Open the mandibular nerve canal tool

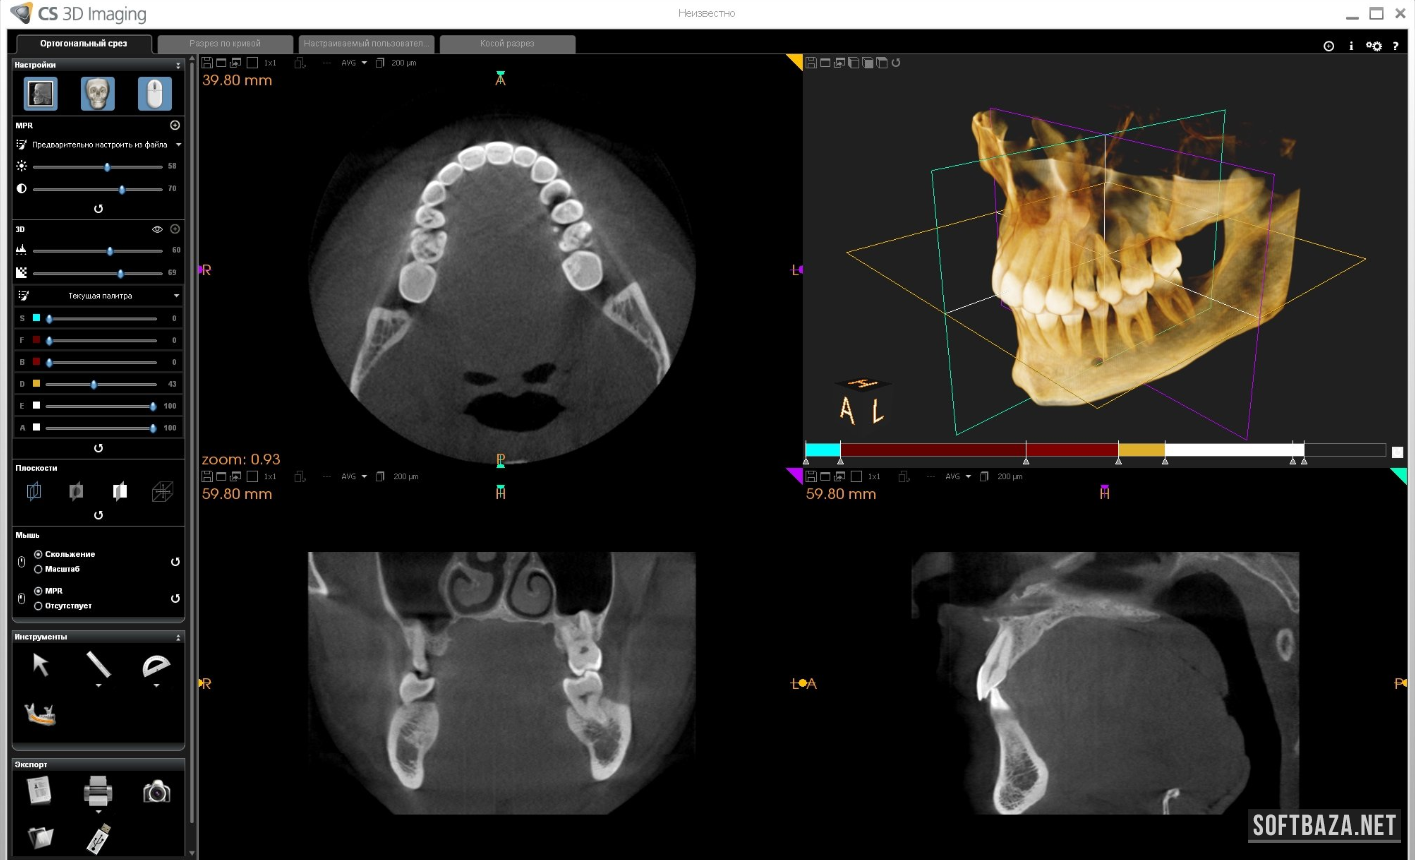pyautogui.click(x=41, y=713)
